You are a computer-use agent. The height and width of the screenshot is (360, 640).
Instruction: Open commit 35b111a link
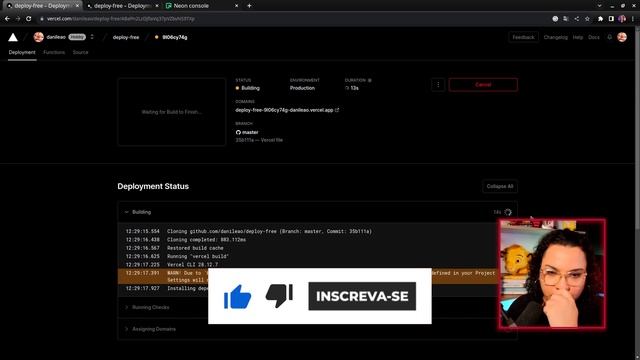(244, 140)
